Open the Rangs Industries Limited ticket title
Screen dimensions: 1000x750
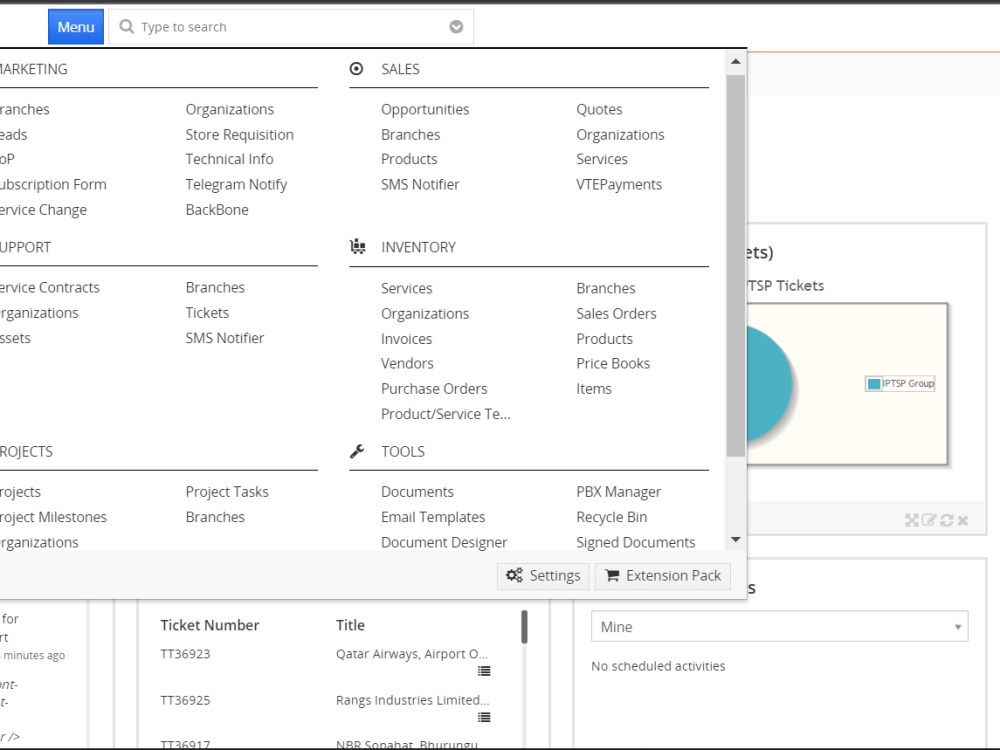[x=412, y=700]
